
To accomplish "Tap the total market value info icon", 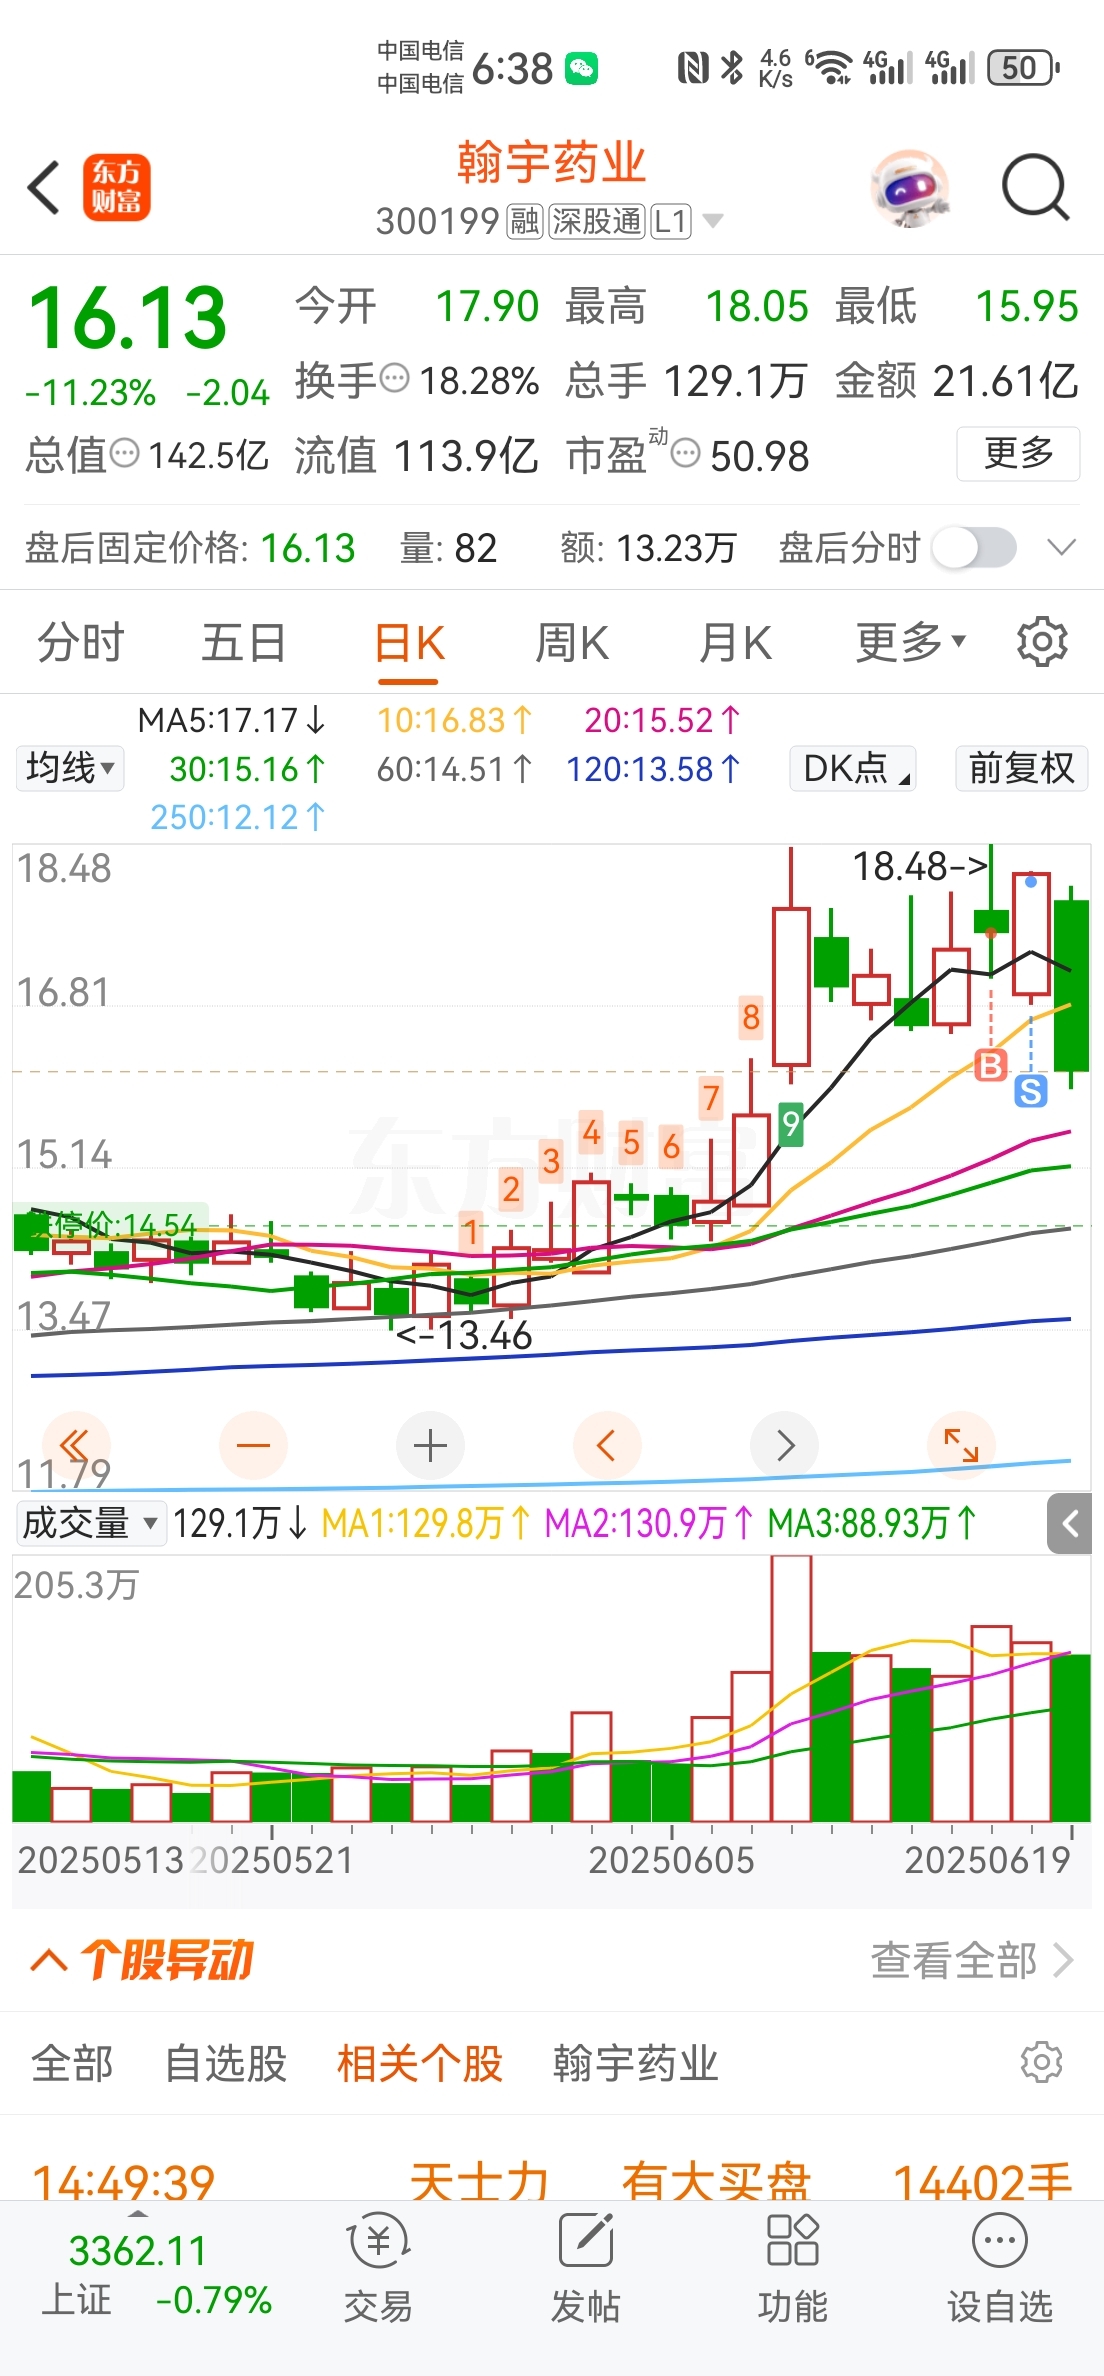I will tap(124, 453).
